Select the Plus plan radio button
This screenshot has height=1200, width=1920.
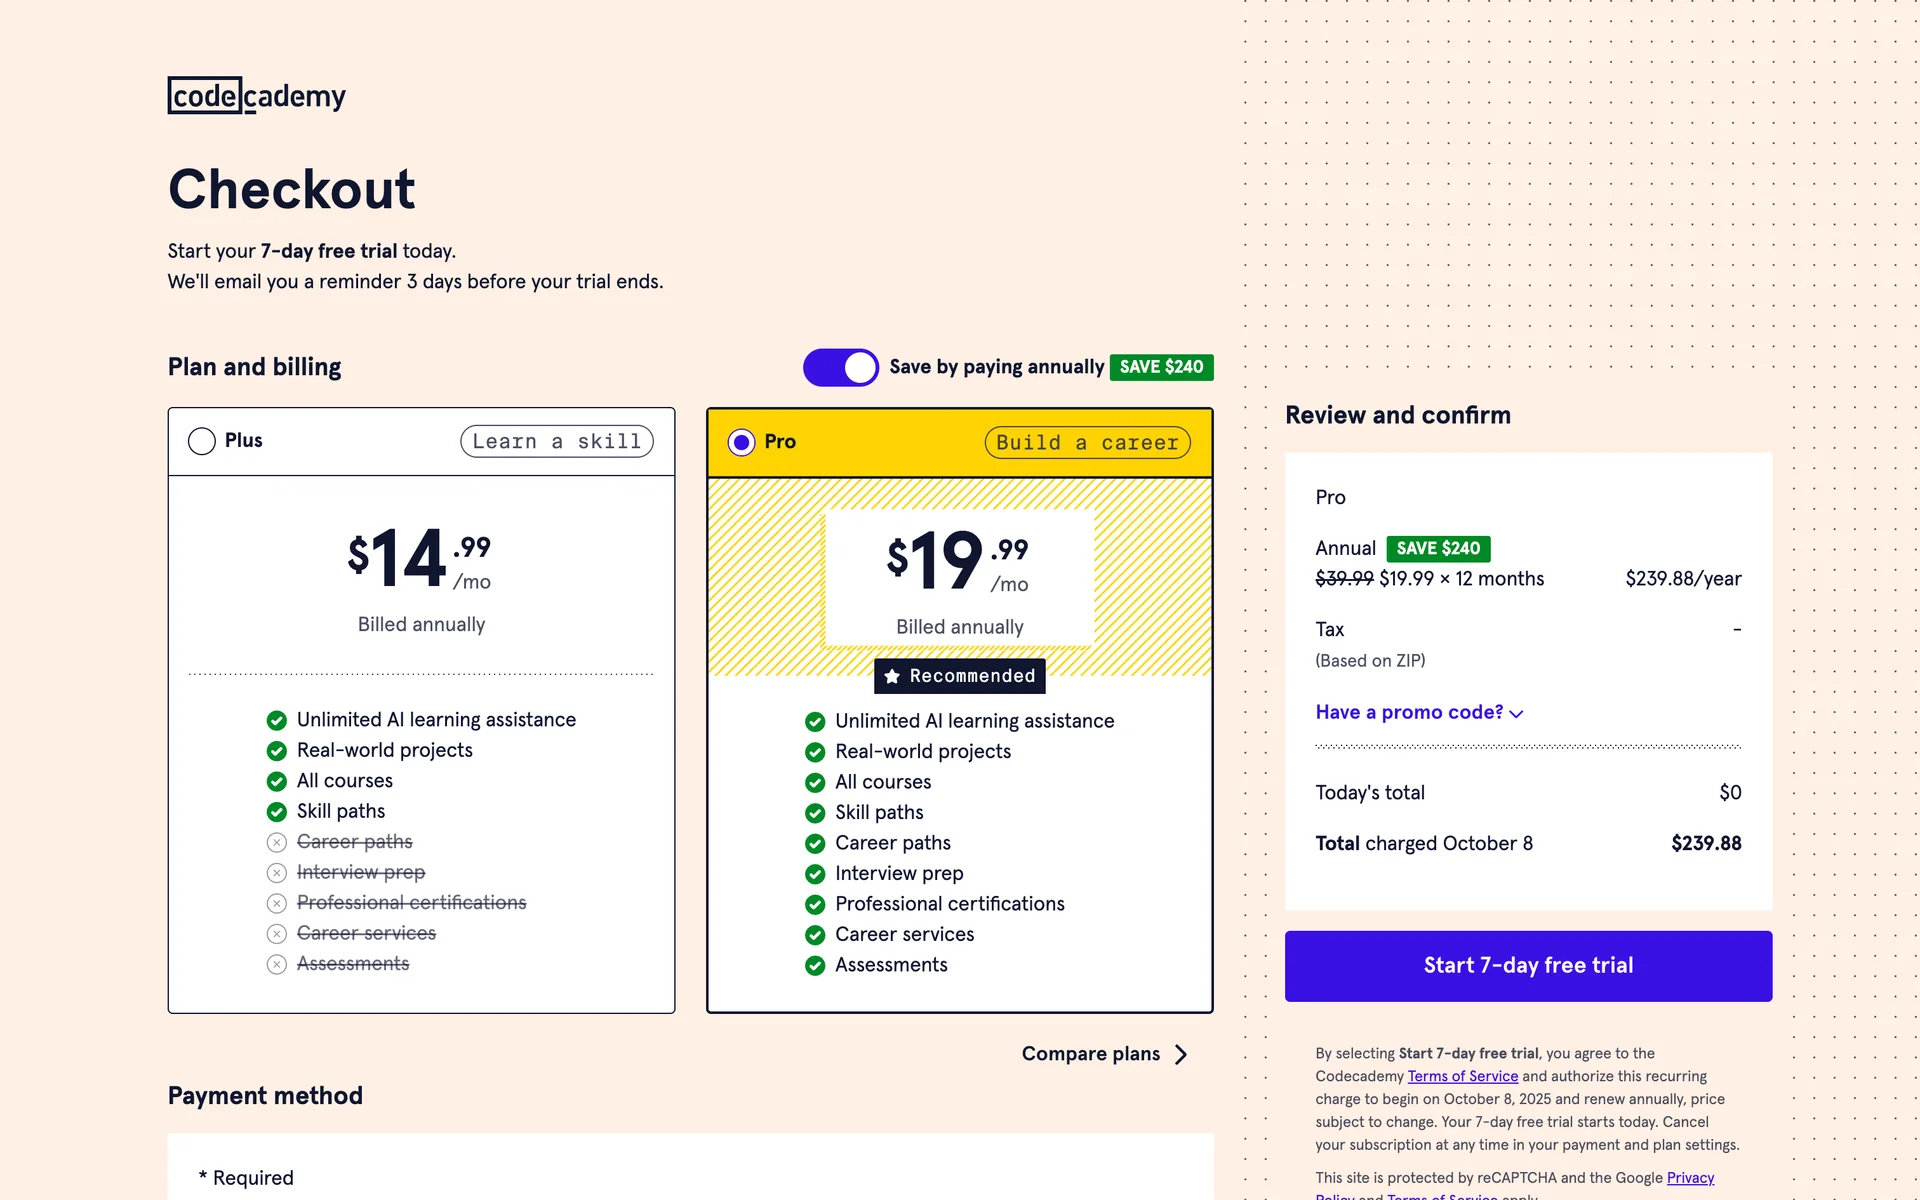[202, 441]
